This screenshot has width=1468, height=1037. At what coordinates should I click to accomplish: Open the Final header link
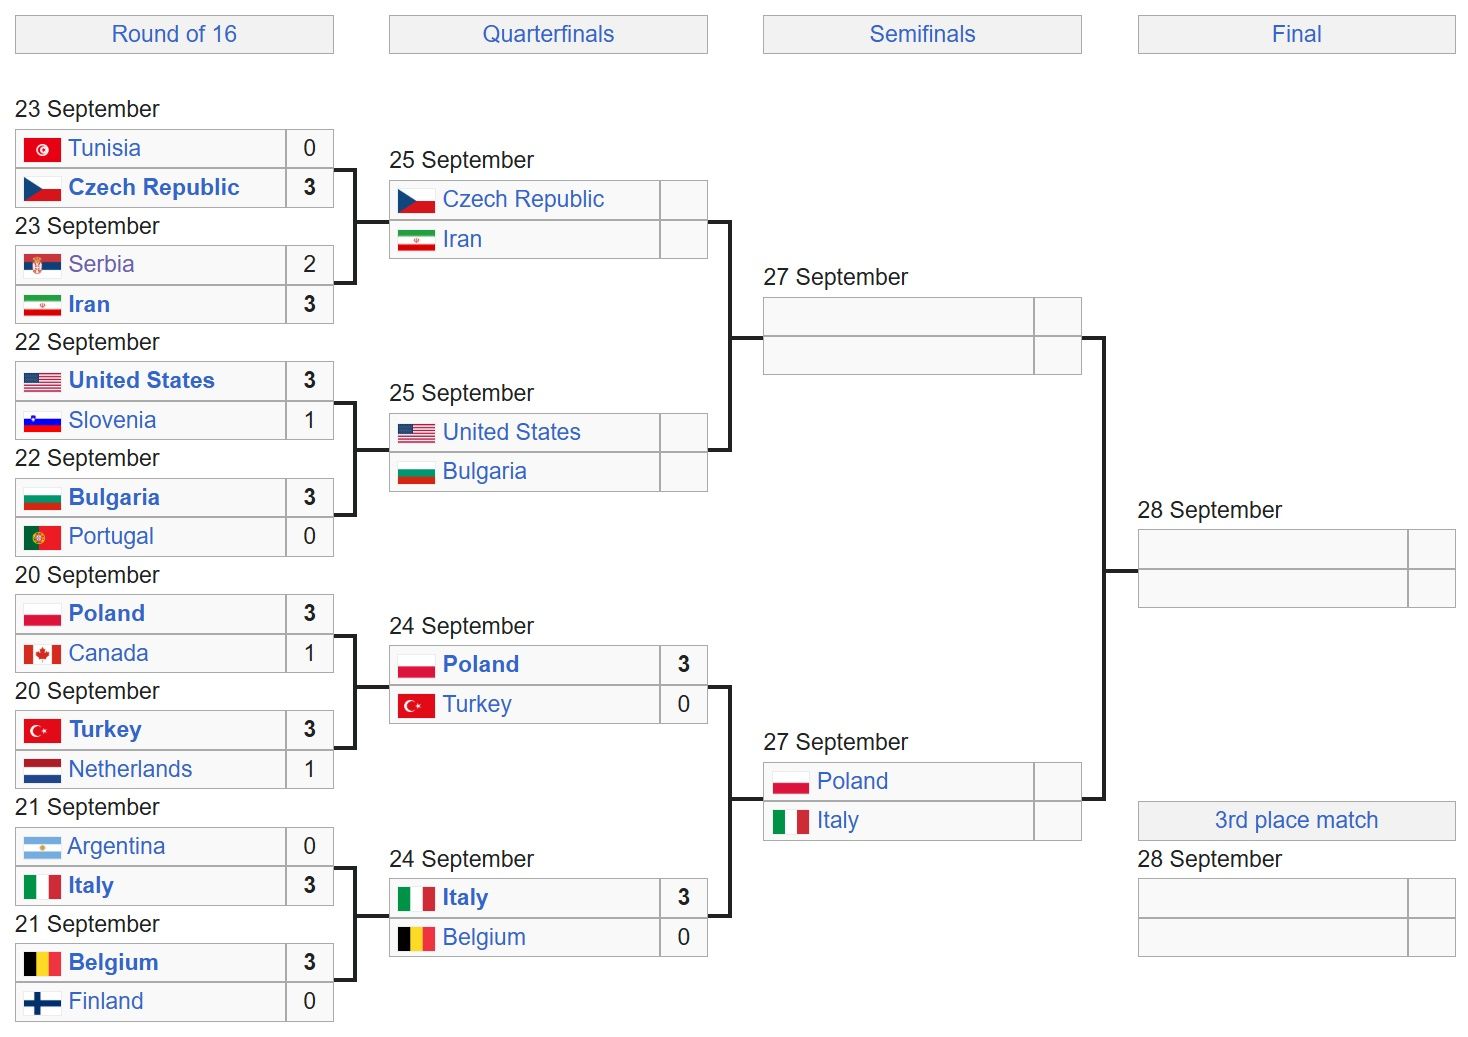1296,34
